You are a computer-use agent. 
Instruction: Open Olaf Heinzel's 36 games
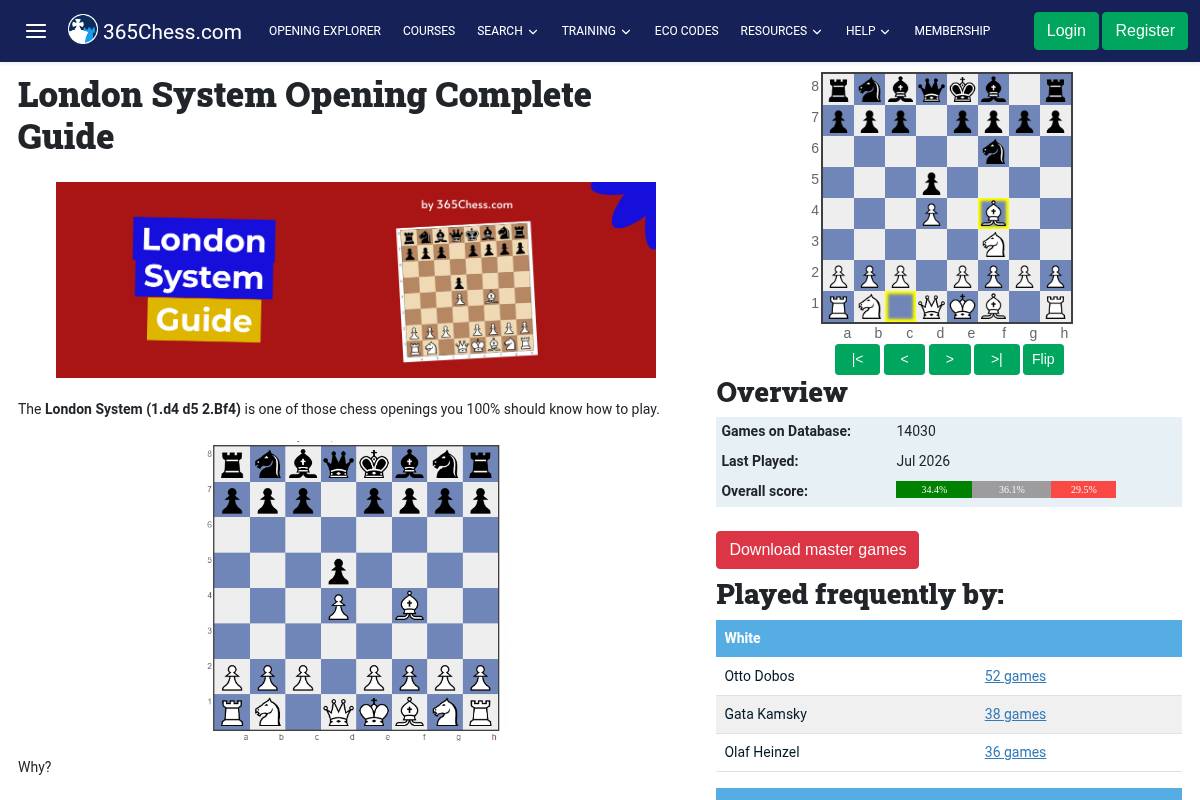pos(1015,752)
